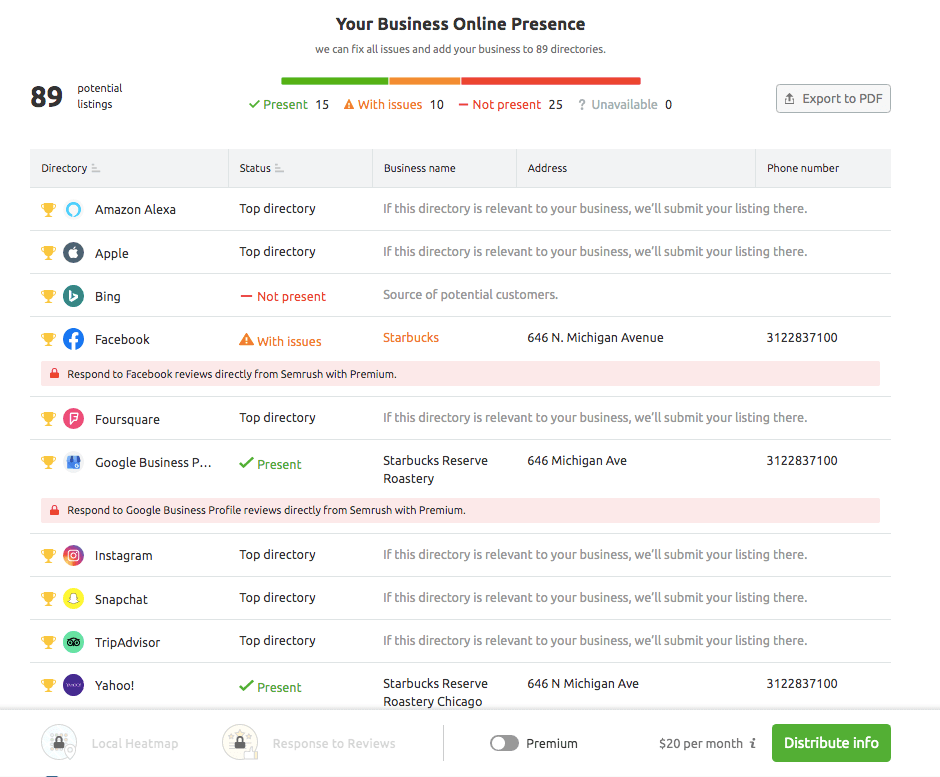Viewport: 940px width, 777px height.
Task: Click the locked Local Heatmap icon
Action: click(59, 742)
